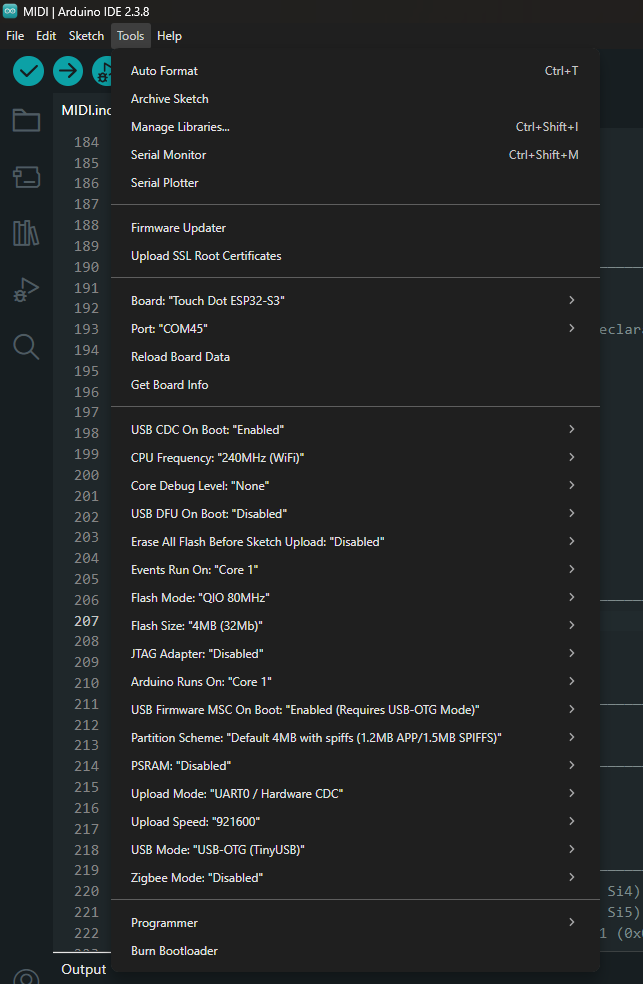Expand JTAG Adapter submenu
This screenshot has width=643, height=984.
coord(355,654)
